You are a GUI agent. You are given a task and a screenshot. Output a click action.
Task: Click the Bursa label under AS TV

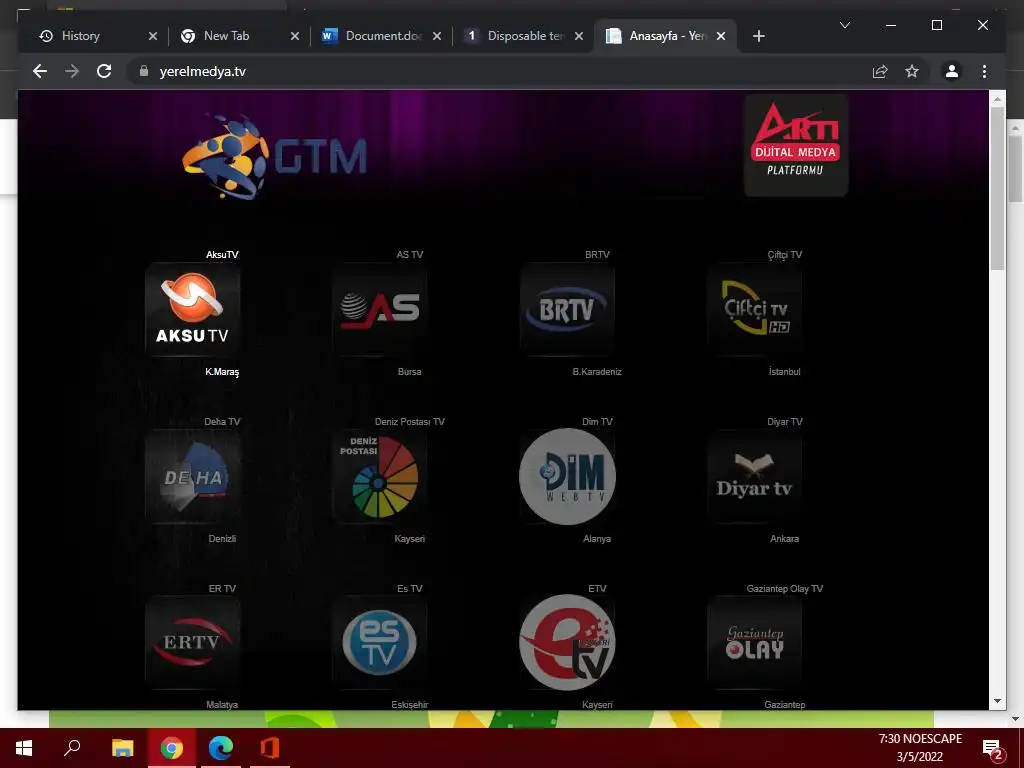click(409, 372)
